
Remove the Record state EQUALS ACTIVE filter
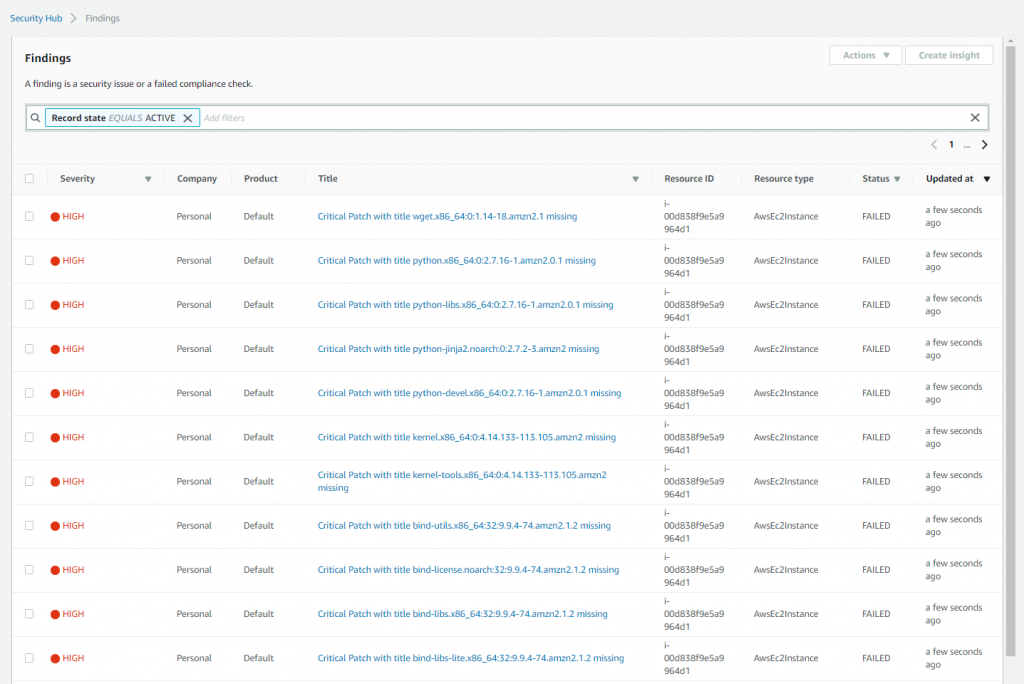[188, 117]
